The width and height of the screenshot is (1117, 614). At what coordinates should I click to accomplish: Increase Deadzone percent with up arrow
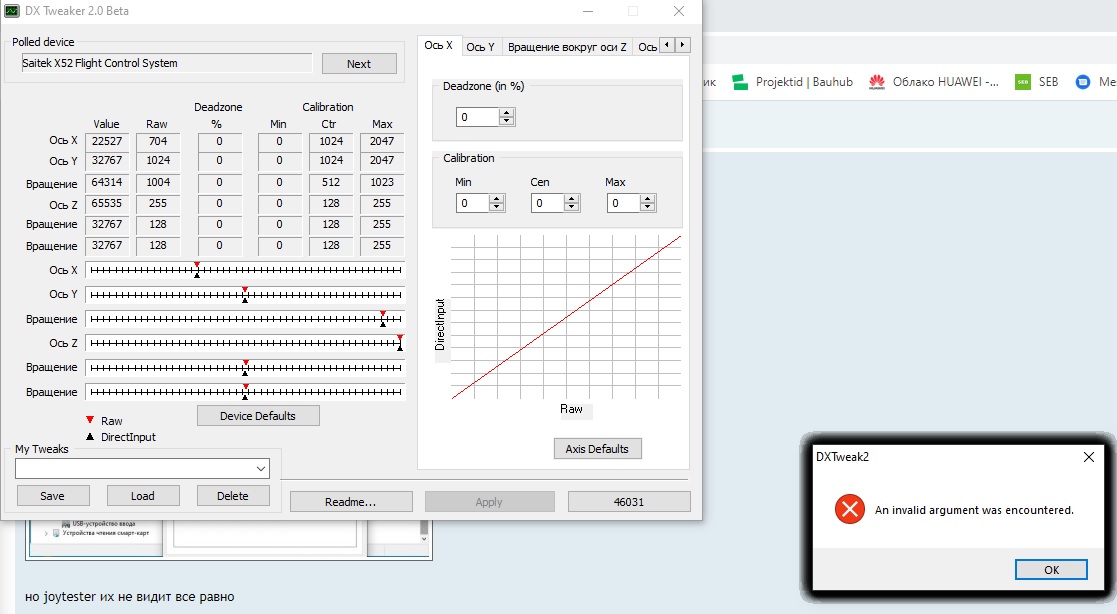[506, 113]
